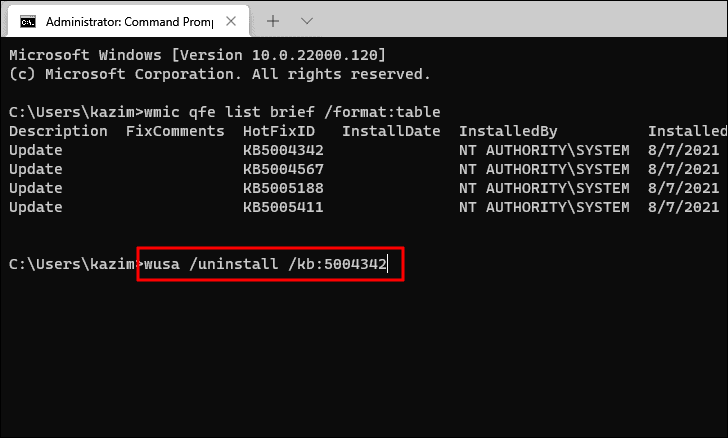Click the second C:\Users\kazim prompt path
Image resolution: width=728 pixels, height=438 pixels.
[72, 264]
